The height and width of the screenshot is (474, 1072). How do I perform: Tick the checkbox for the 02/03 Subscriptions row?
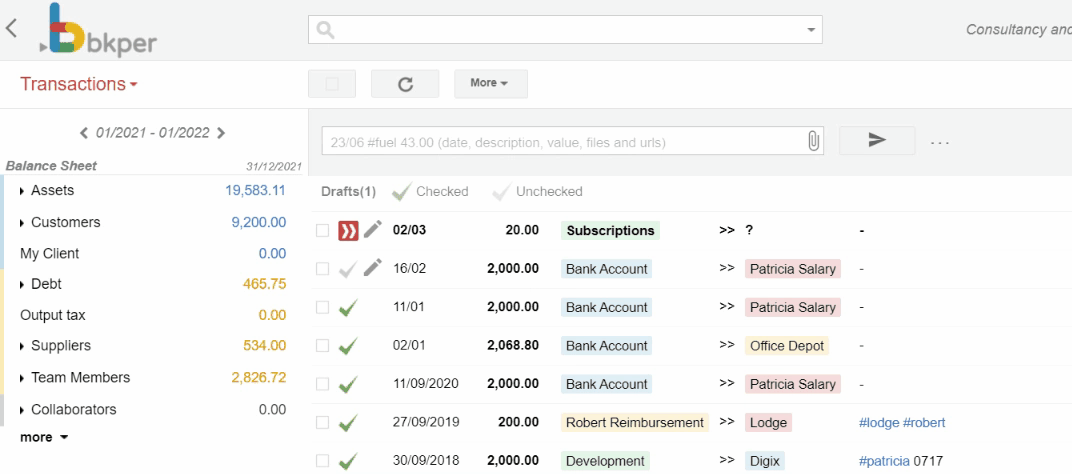pyautogui.click(x=322, y=231)
